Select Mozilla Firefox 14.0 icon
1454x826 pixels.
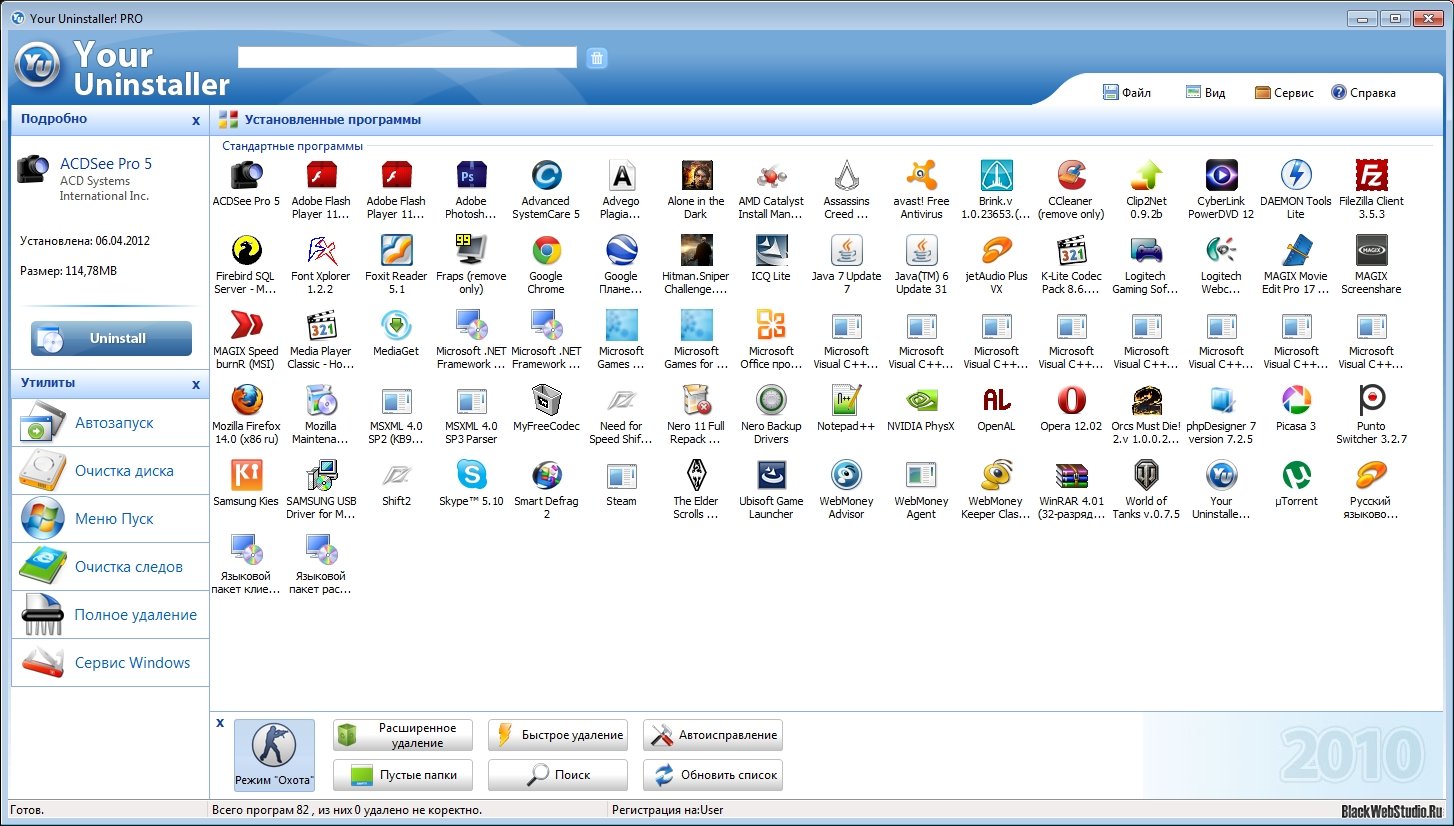pos(246,400)
